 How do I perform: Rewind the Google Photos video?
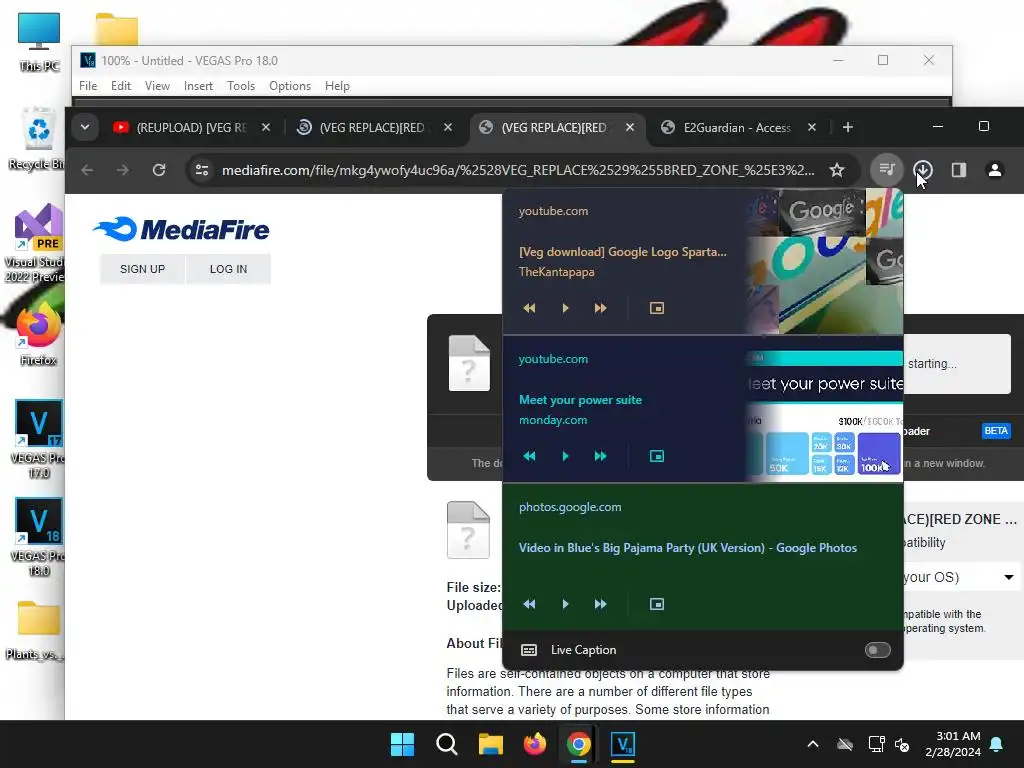click(x=529, y=604)
